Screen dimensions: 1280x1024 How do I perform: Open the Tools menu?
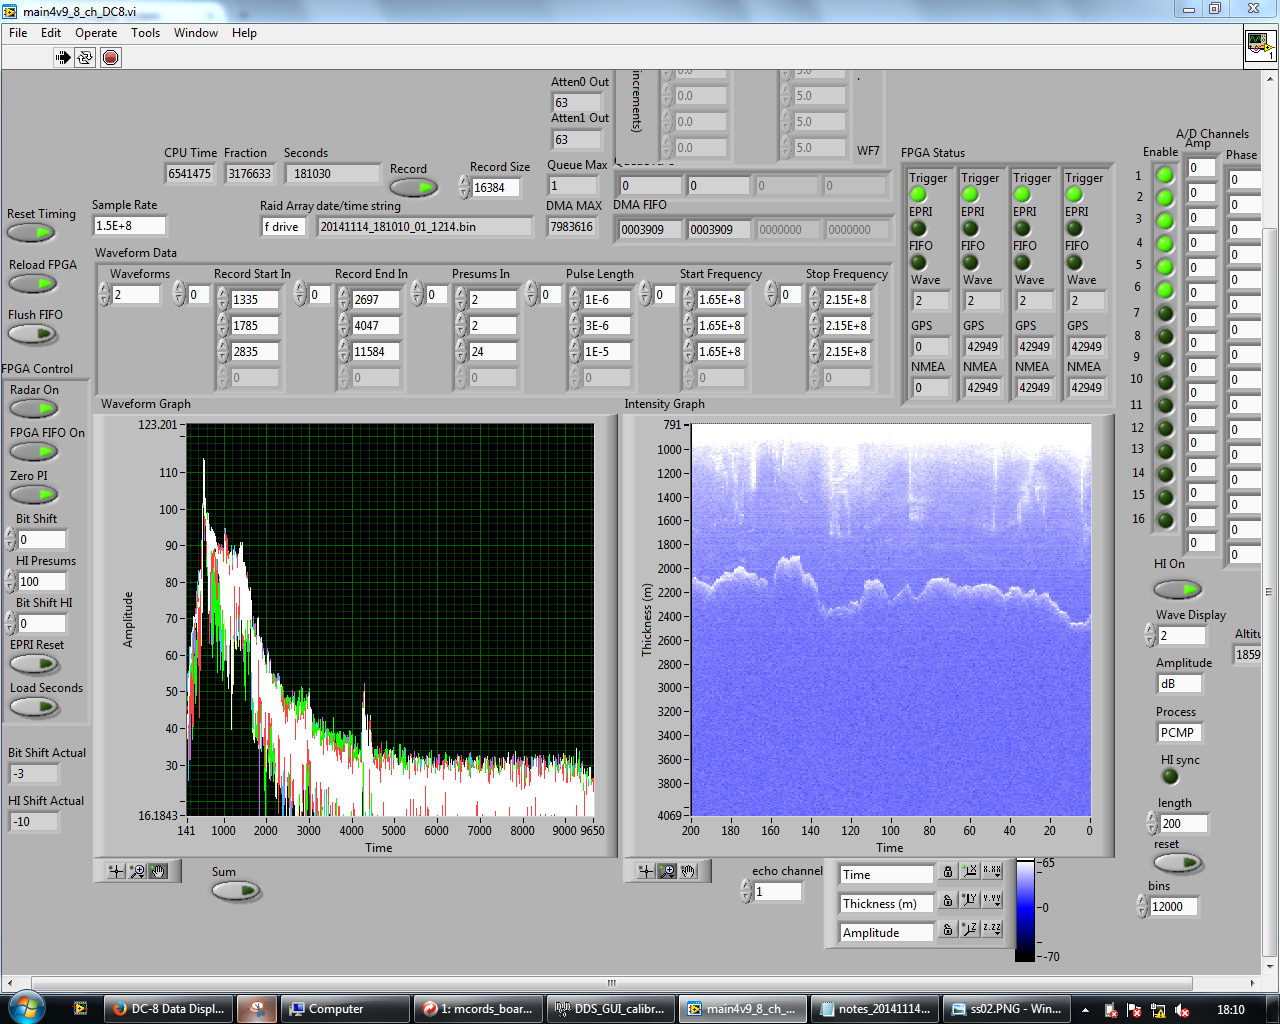click(x=145, y=33)
